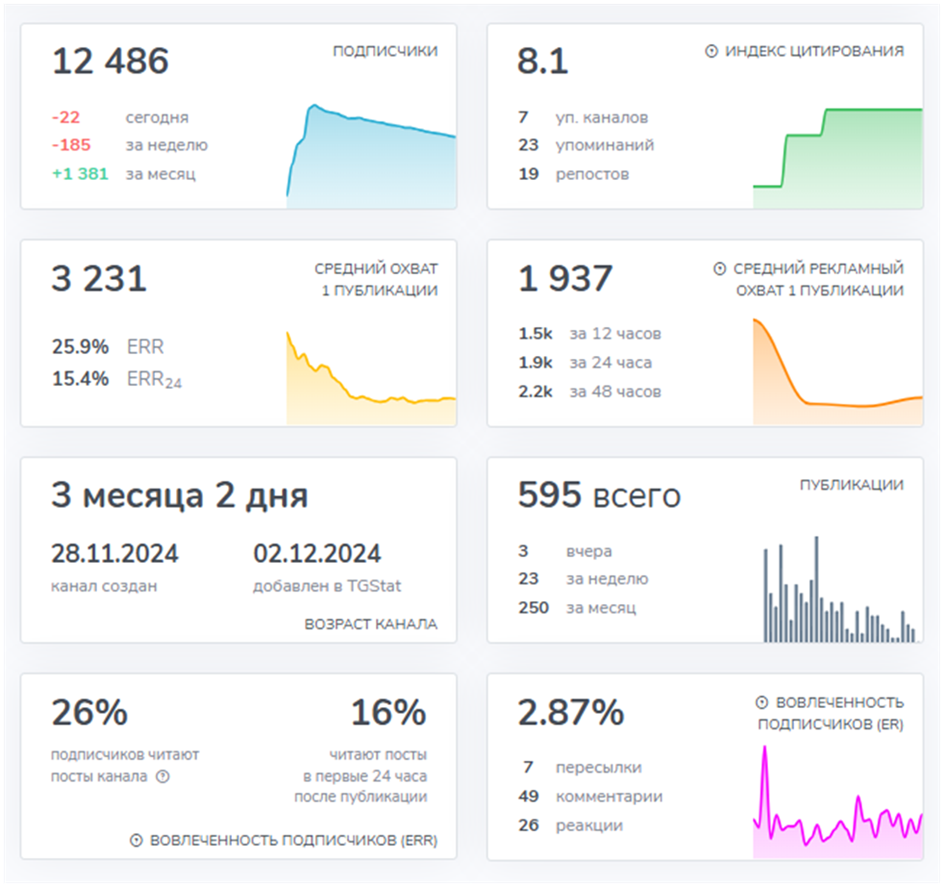Click info icon beside Вовлеченность подписчиков (ERR)
The image size is (944, 887).
[137, 840]
